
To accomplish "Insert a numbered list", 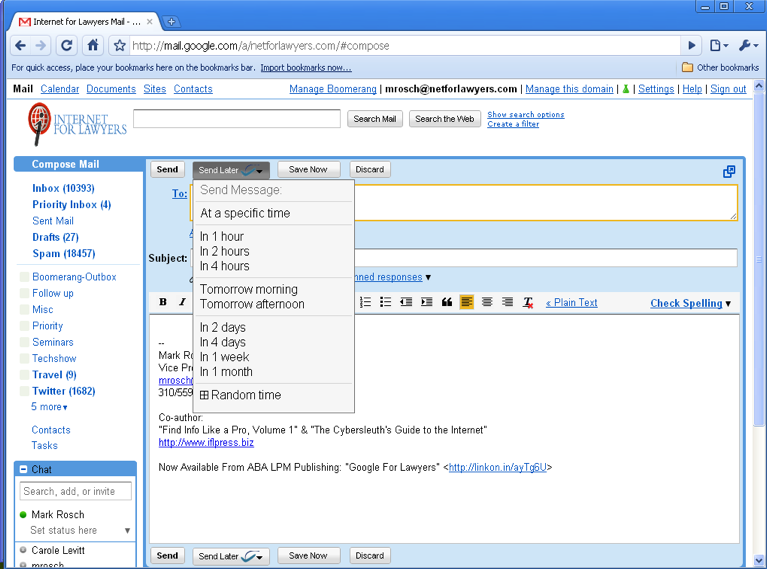I will click(x=365, y=302).
